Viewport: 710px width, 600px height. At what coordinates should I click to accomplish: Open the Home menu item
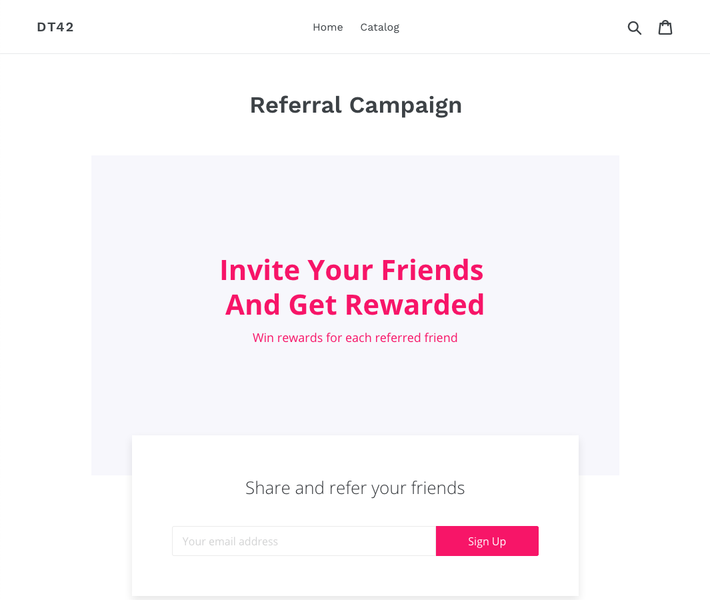(x=328, y=27)
